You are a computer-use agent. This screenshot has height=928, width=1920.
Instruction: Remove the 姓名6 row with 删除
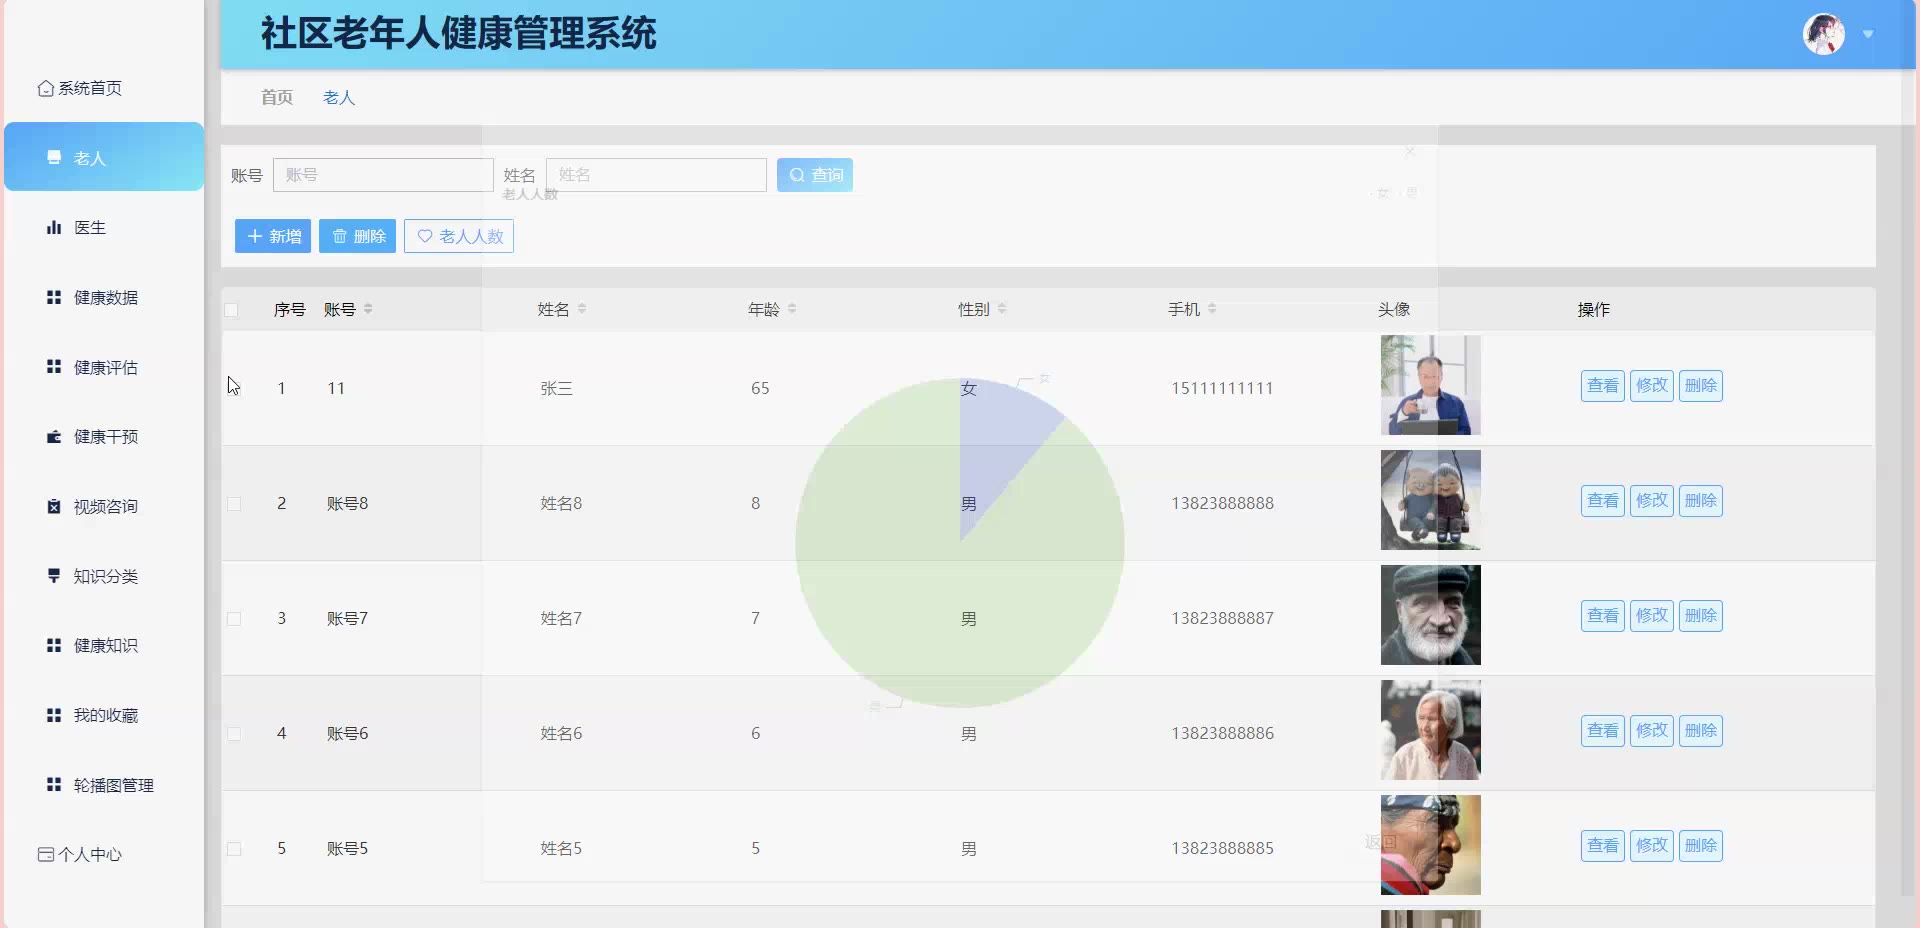point(1701,731)
